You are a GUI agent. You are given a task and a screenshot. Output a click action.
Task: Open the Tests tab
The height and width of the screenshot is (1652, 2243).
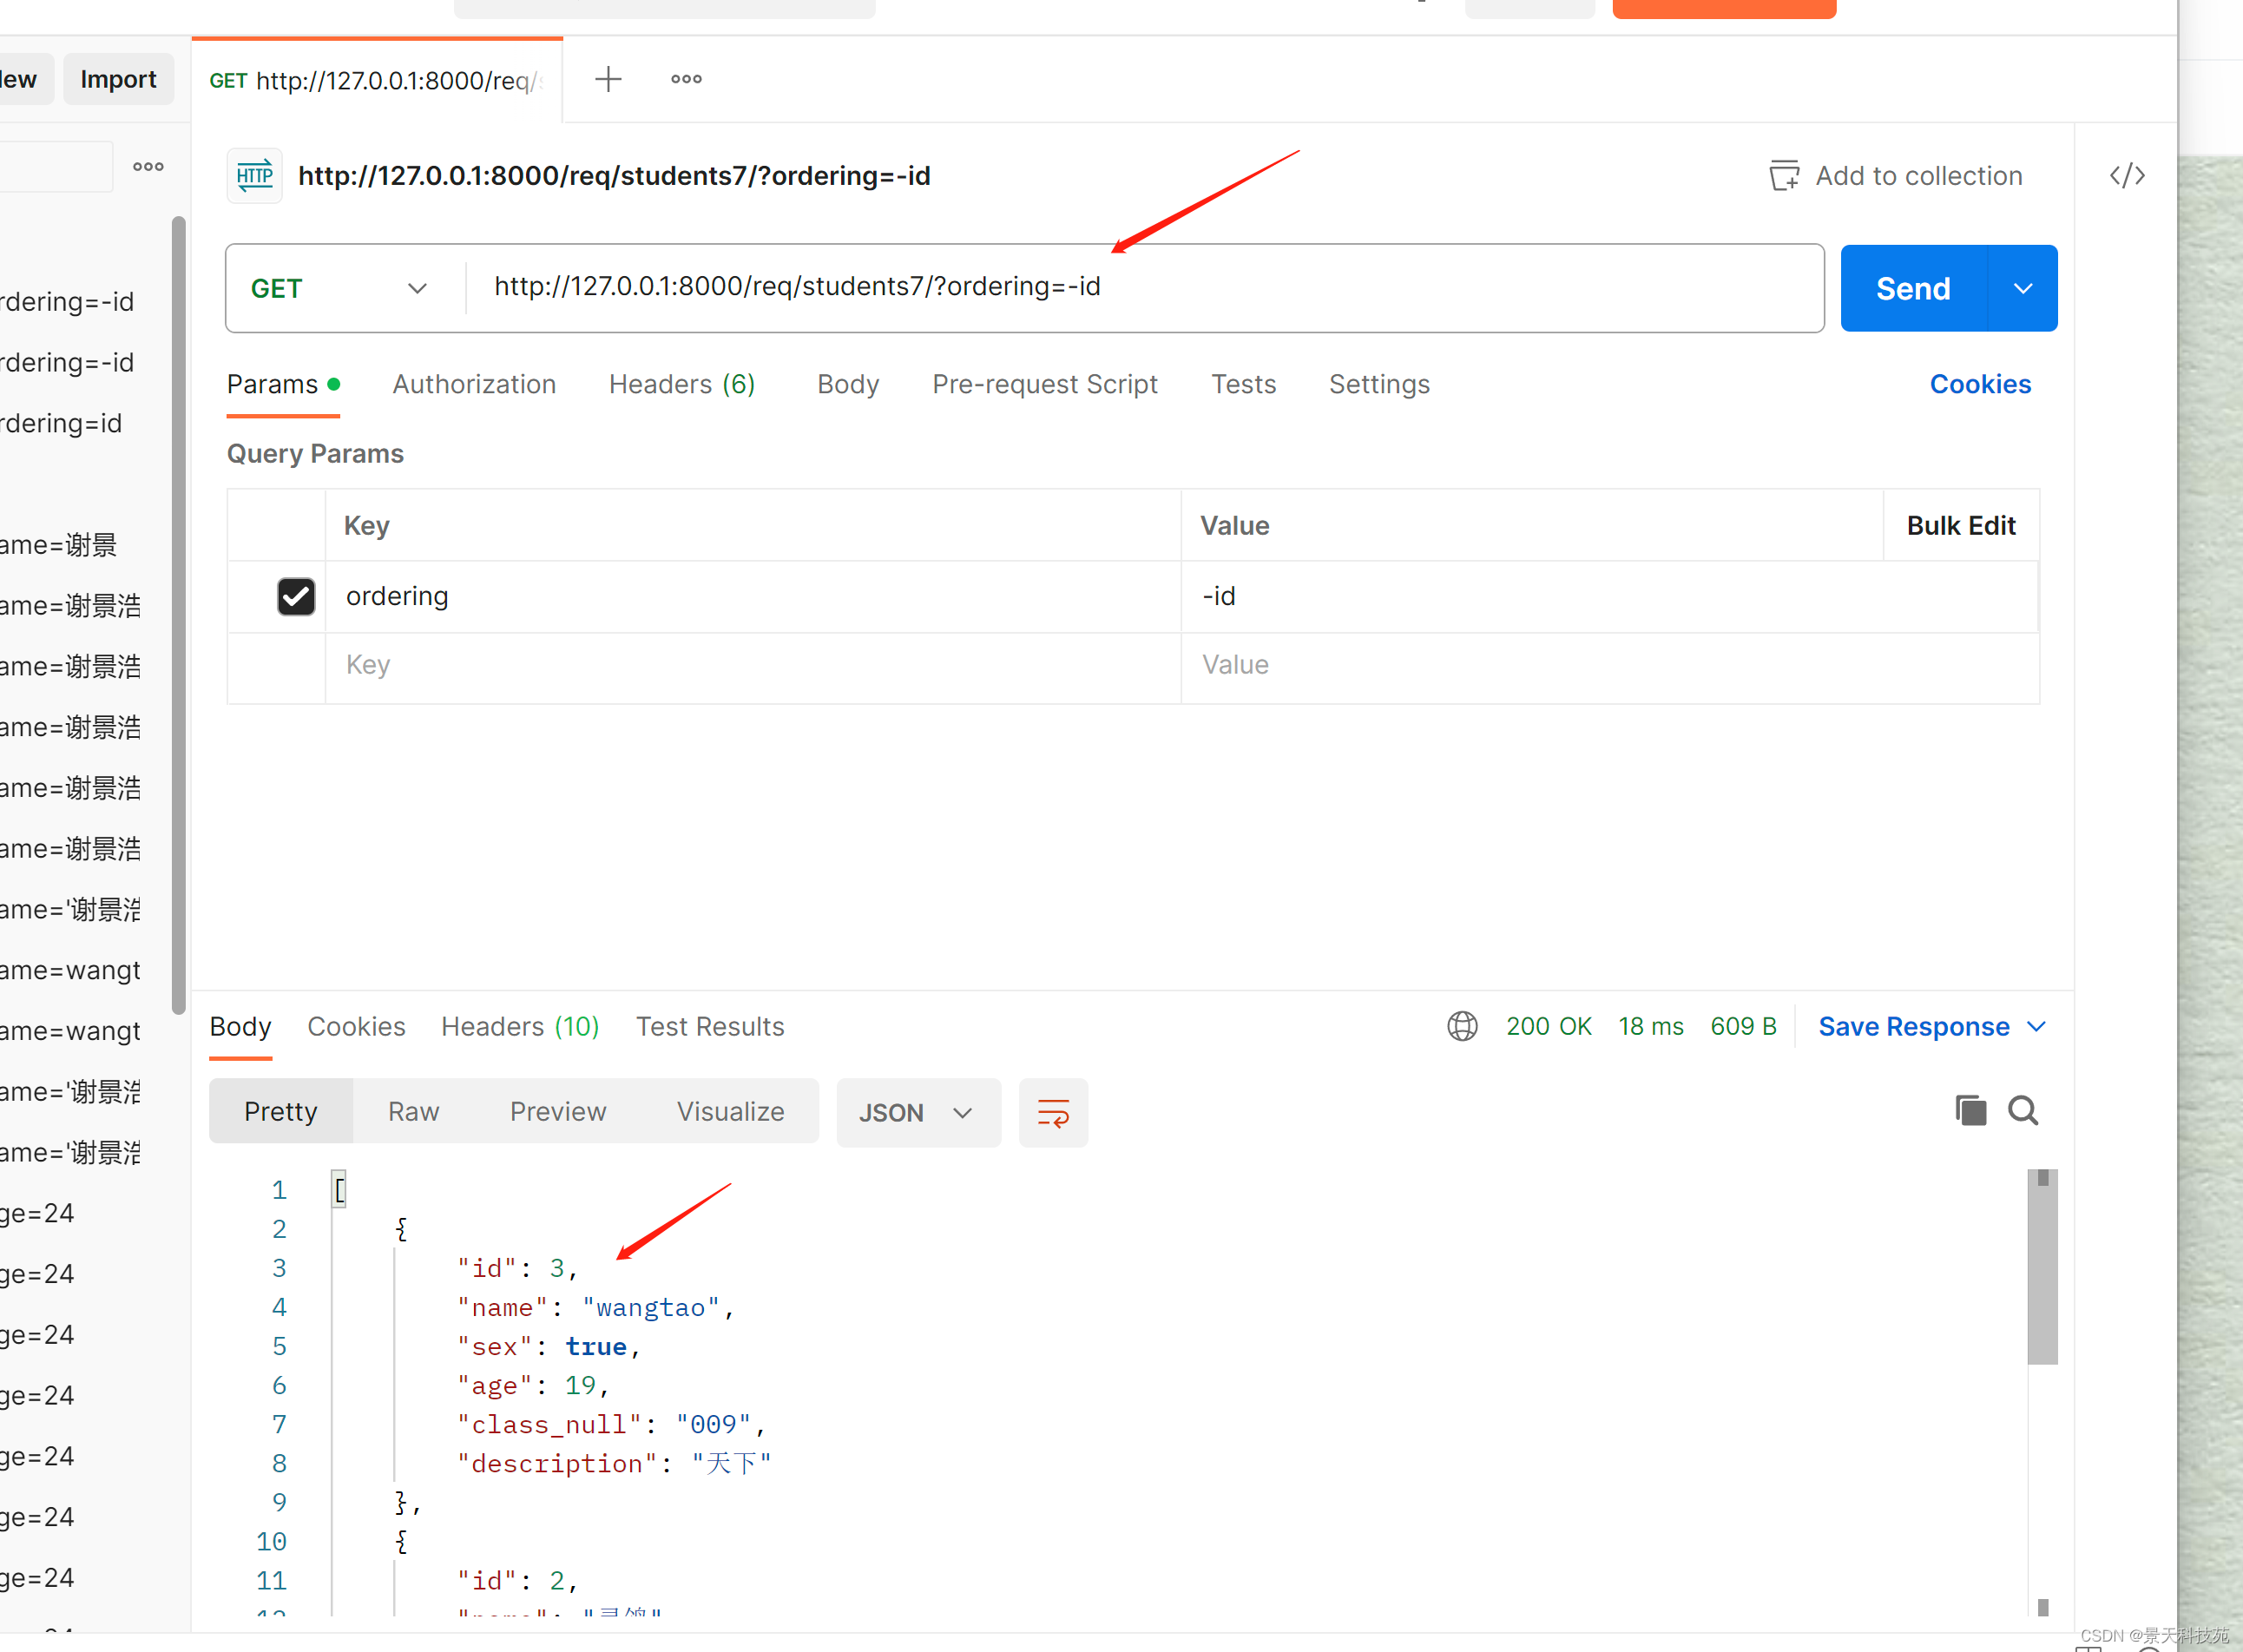point(1243,384)
